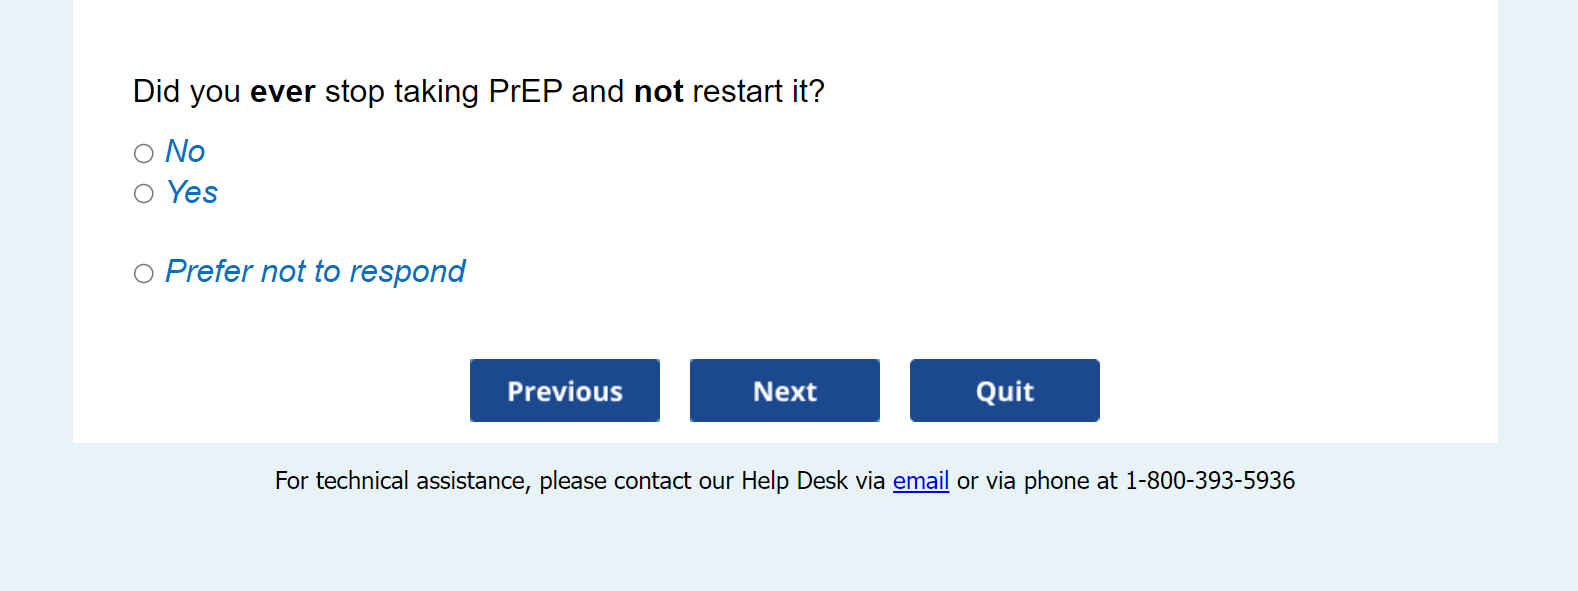Viewport: 1578px width, 591px height.
Task: Click the bold word "ever" in the question
Action: 282,92
